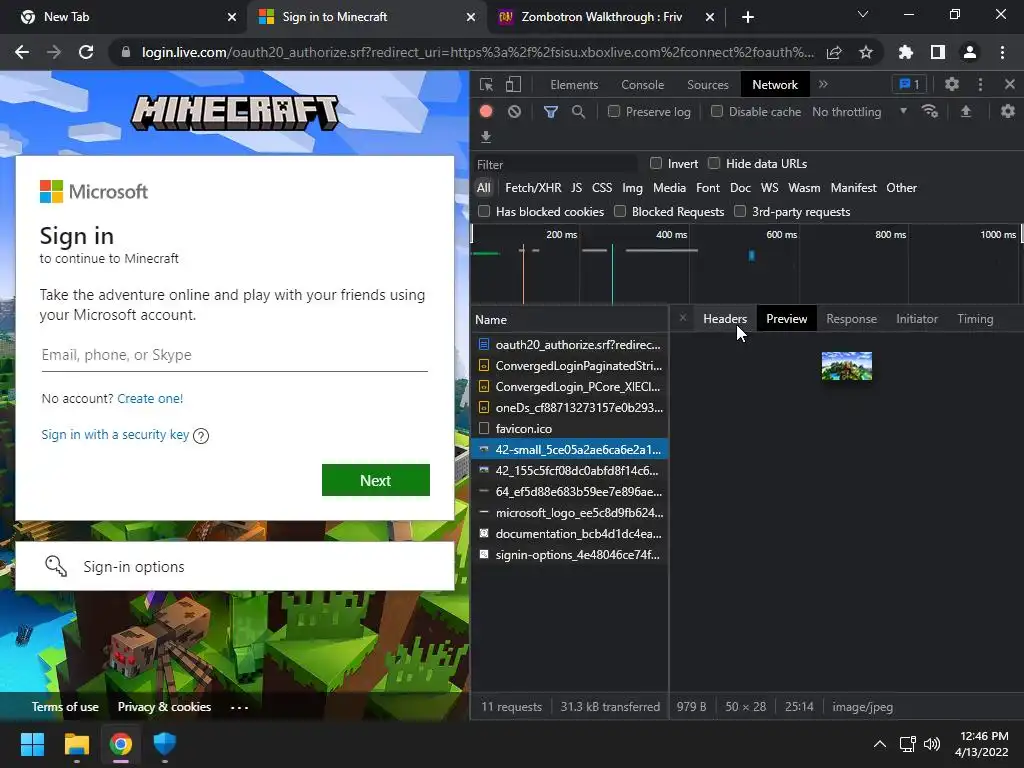Open DevTools customize three-dot menu
Screen dimensions: 1024x768
[x=980, y=84]
